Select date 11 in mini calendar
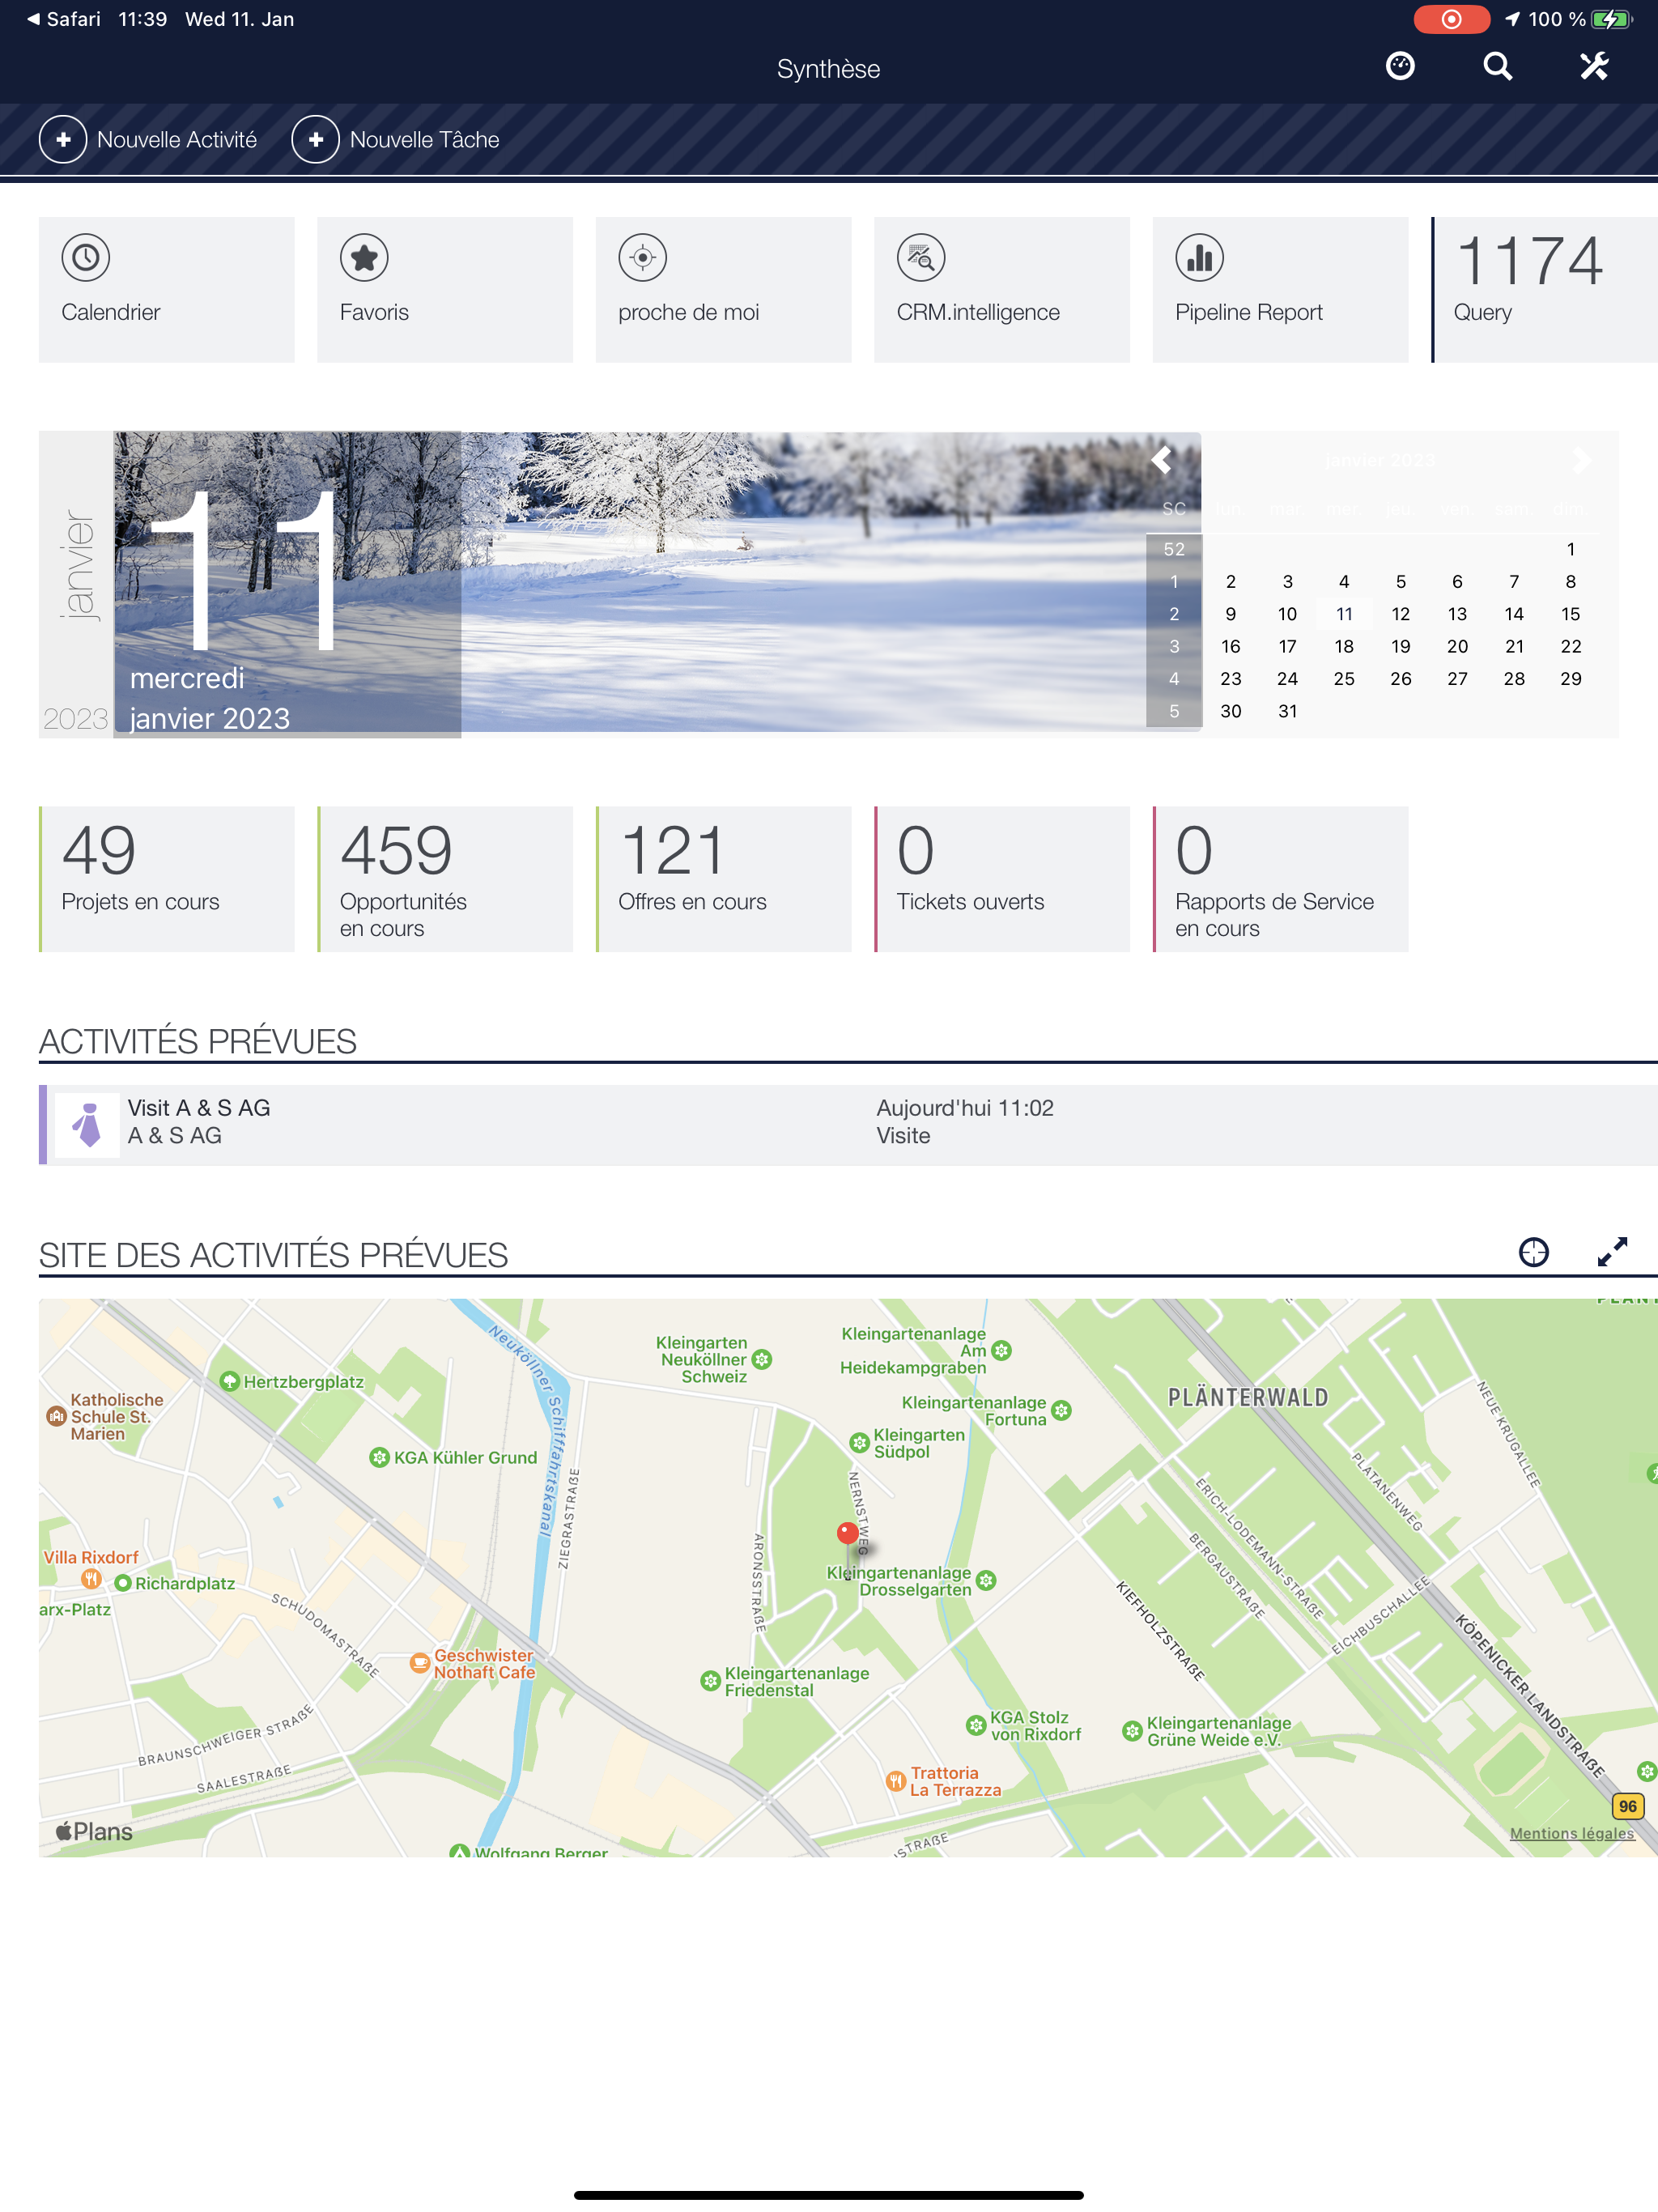Screen dimensions: 1658x2212 [x=1344, y=614]
